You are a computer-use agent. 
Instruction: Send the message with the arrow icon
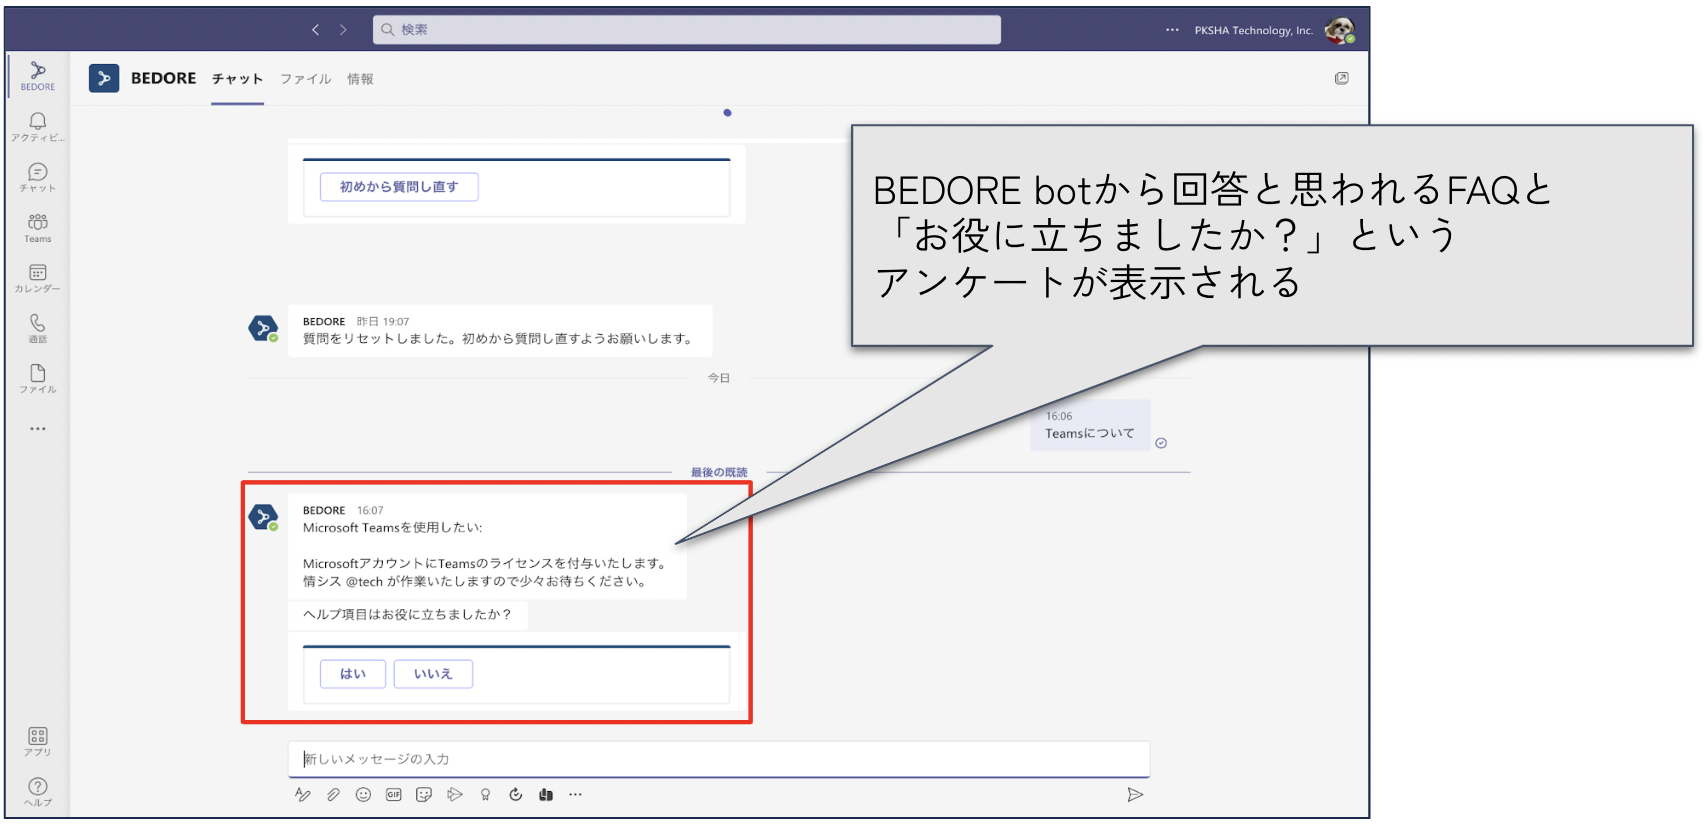coord(1135,795)
